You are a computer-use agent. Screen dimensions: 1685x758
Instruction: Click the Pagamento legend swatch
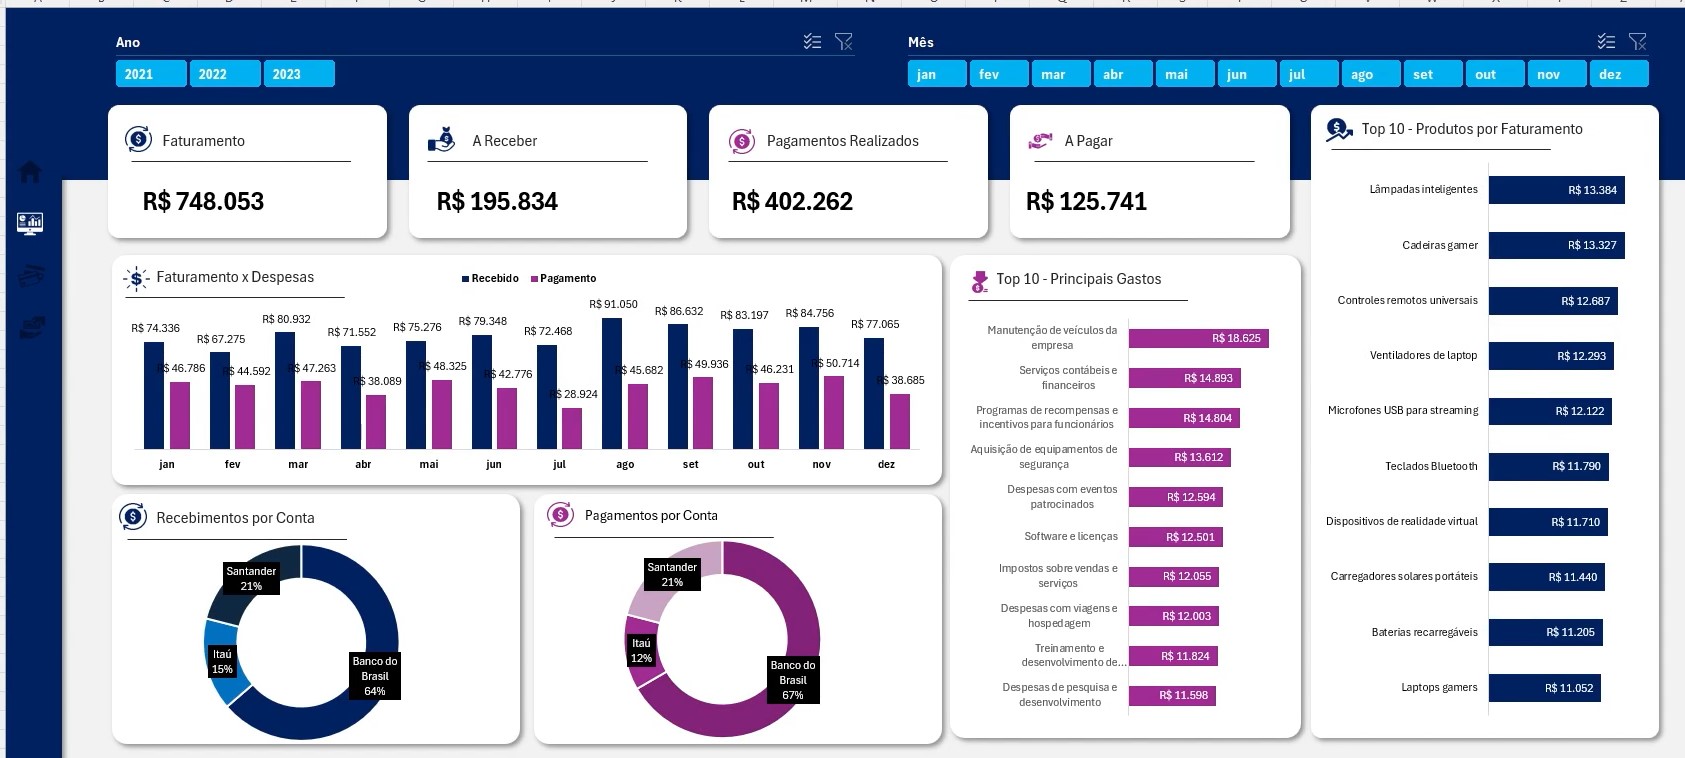point(534,279)
